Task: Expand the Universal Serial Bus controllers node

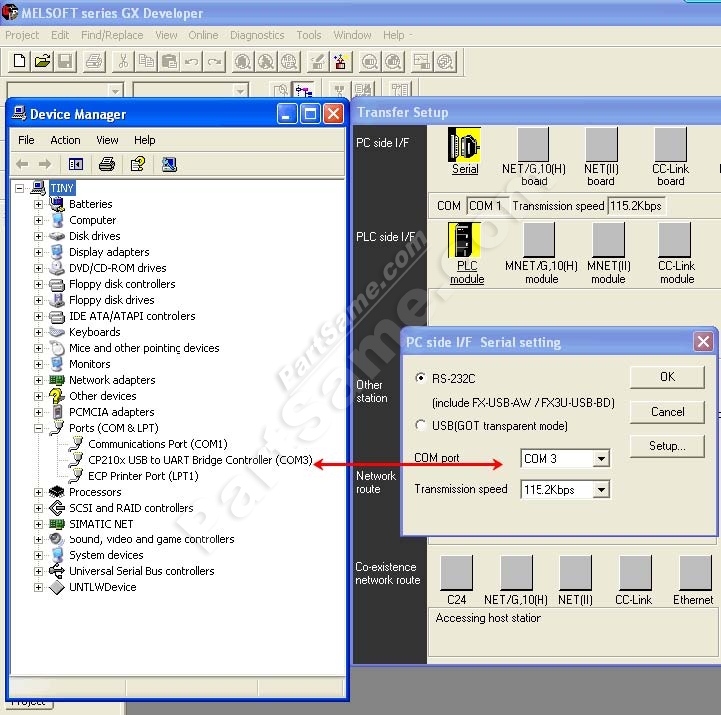Action: (x=38, y=571)
